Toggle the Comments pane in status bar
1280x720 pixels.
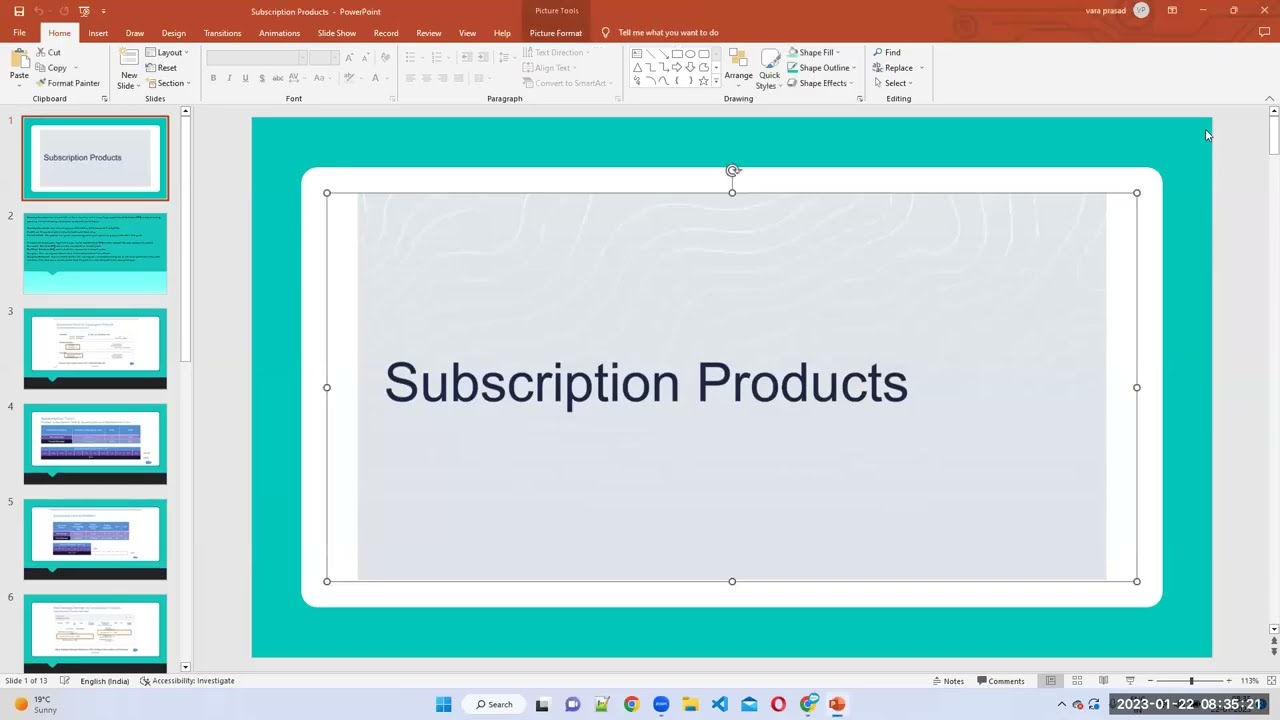(1001, 681)
